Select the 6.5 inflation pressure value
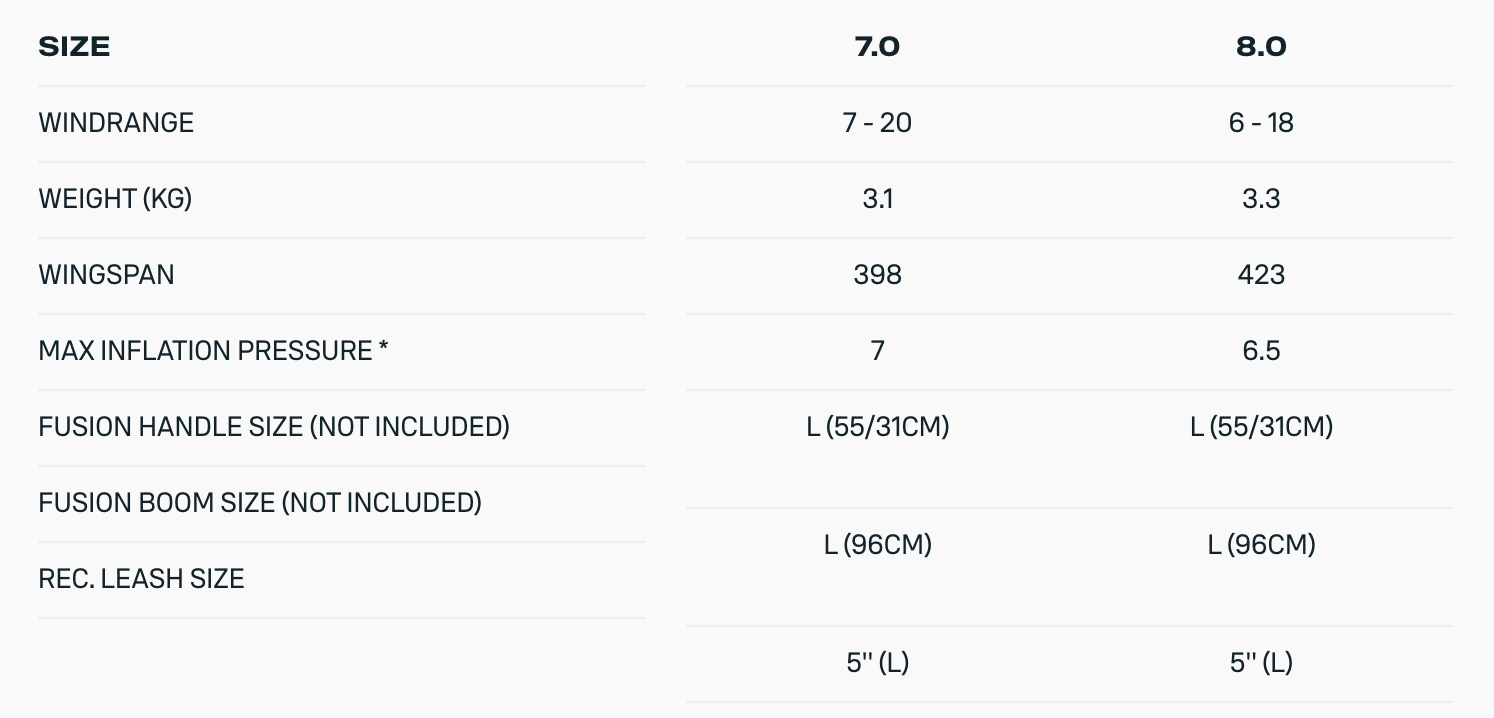The image size is (1494, 718). [x=1261, y=351]
